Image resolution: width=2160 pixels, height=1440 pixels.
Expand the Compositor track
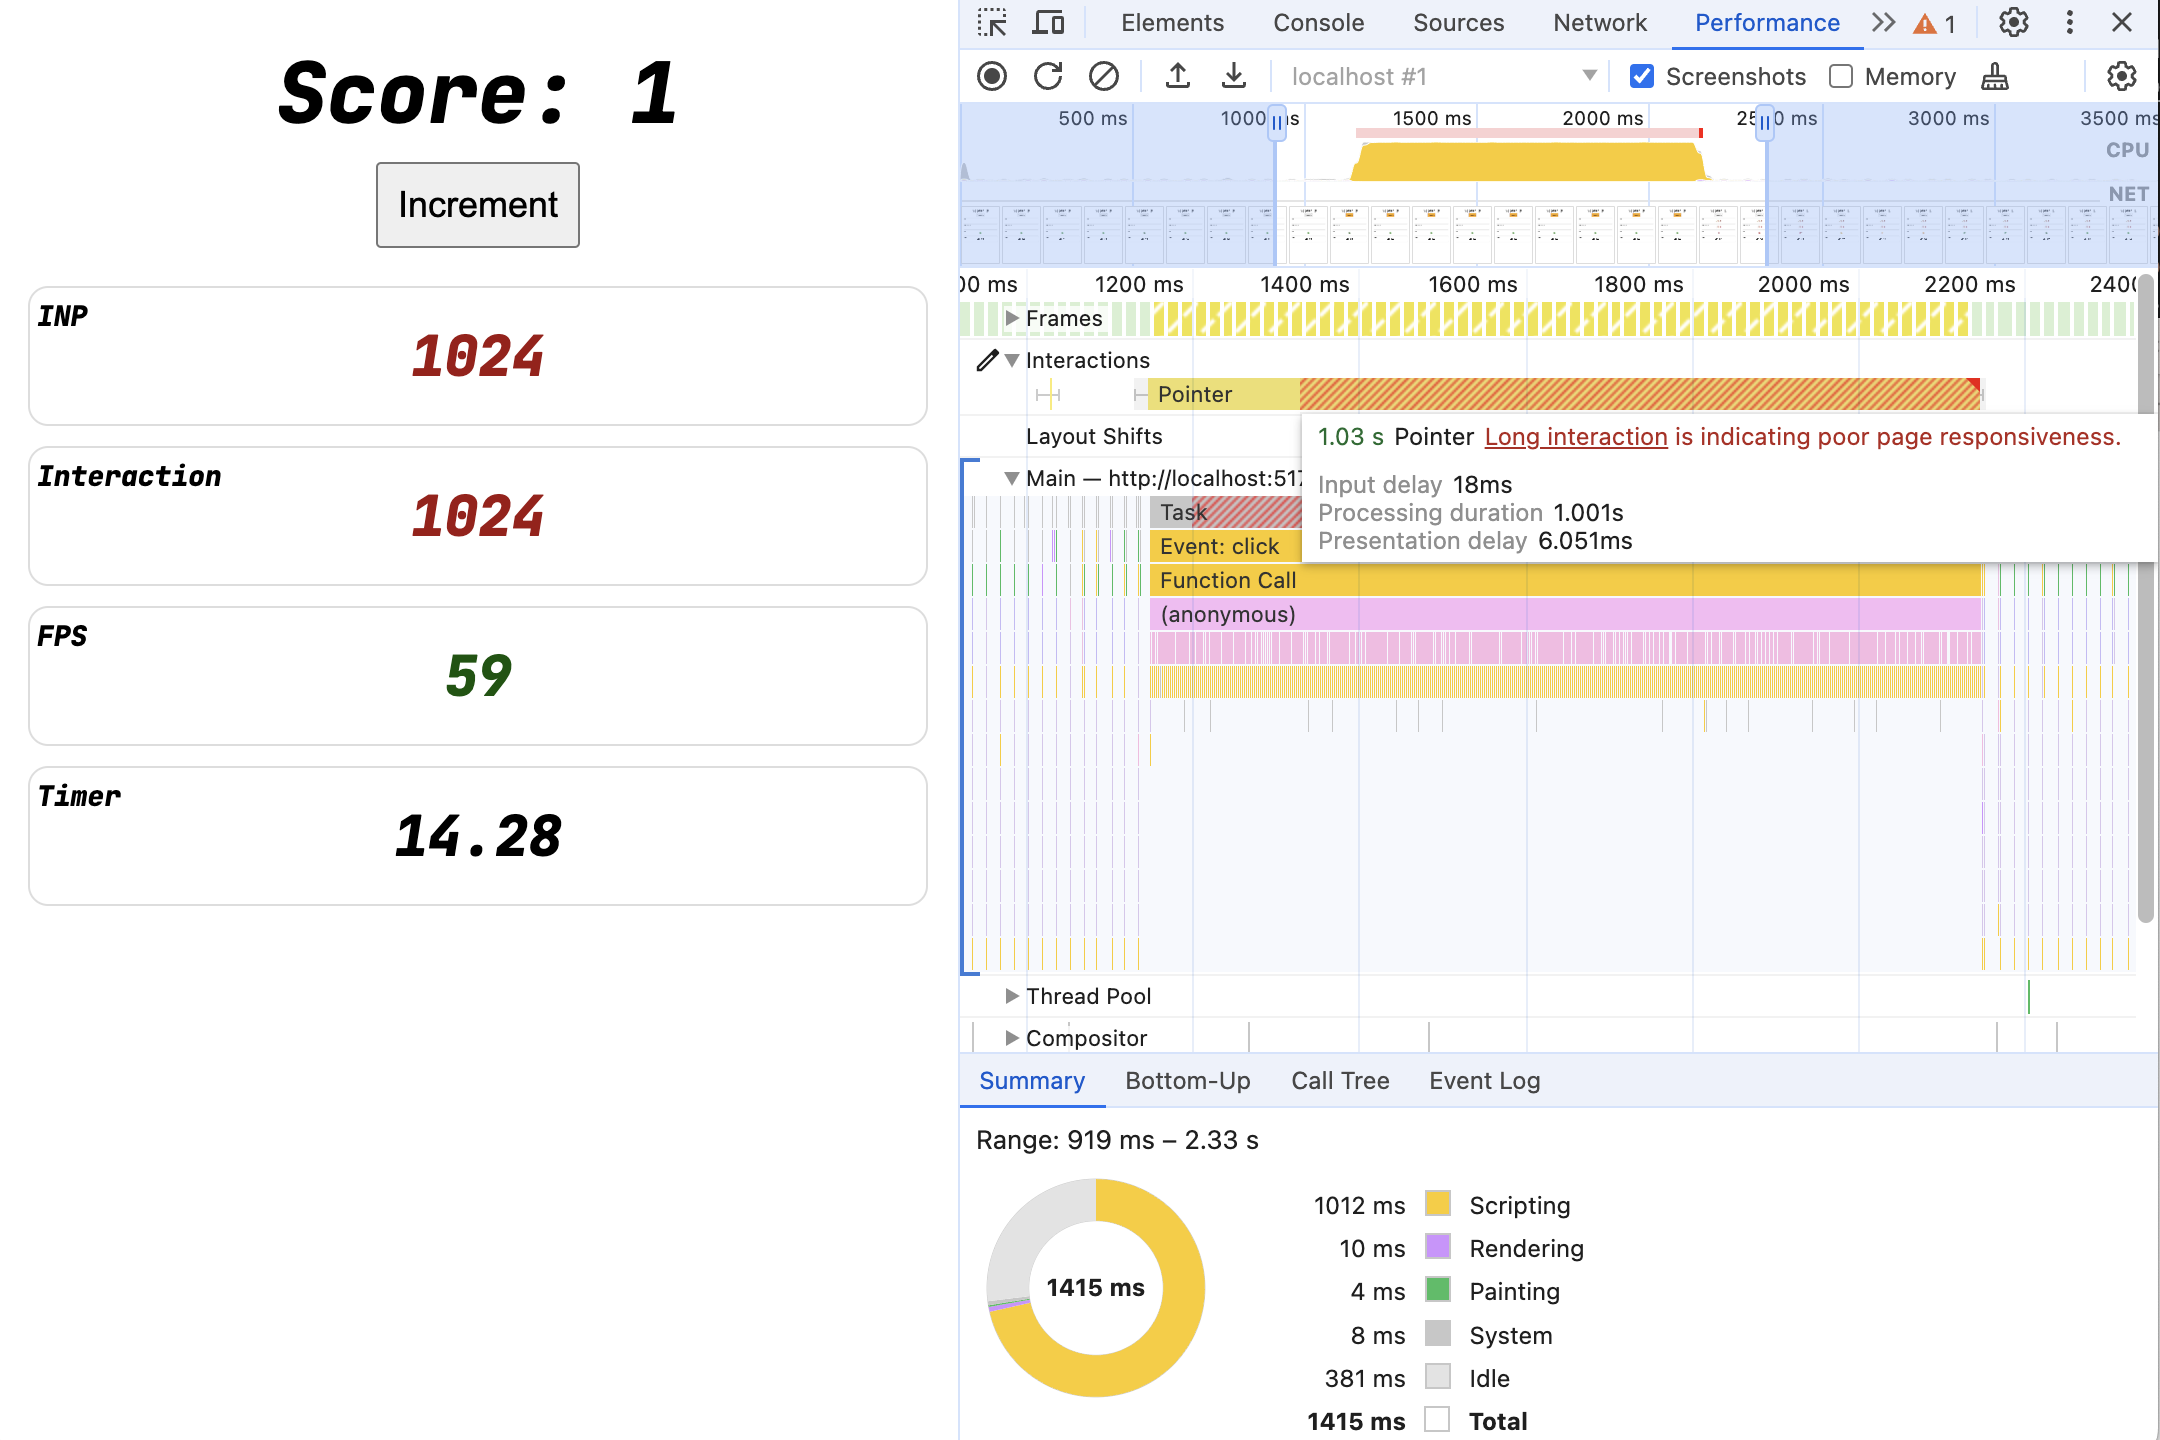tap(1008, 1037)
